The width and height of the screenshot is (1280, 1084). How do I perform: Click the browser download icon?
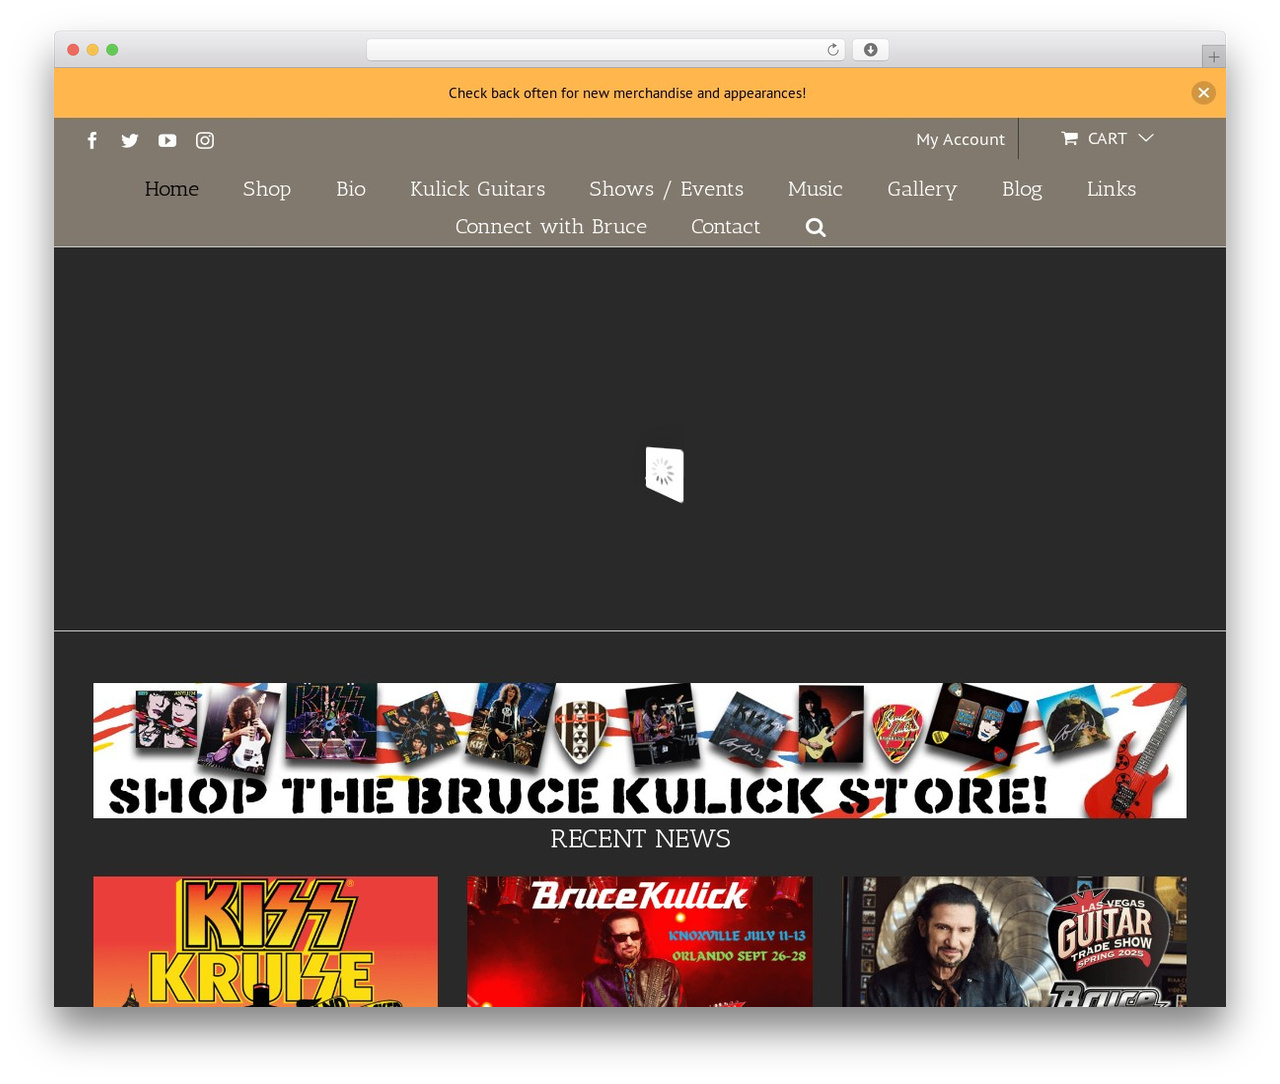pos(871,50)
